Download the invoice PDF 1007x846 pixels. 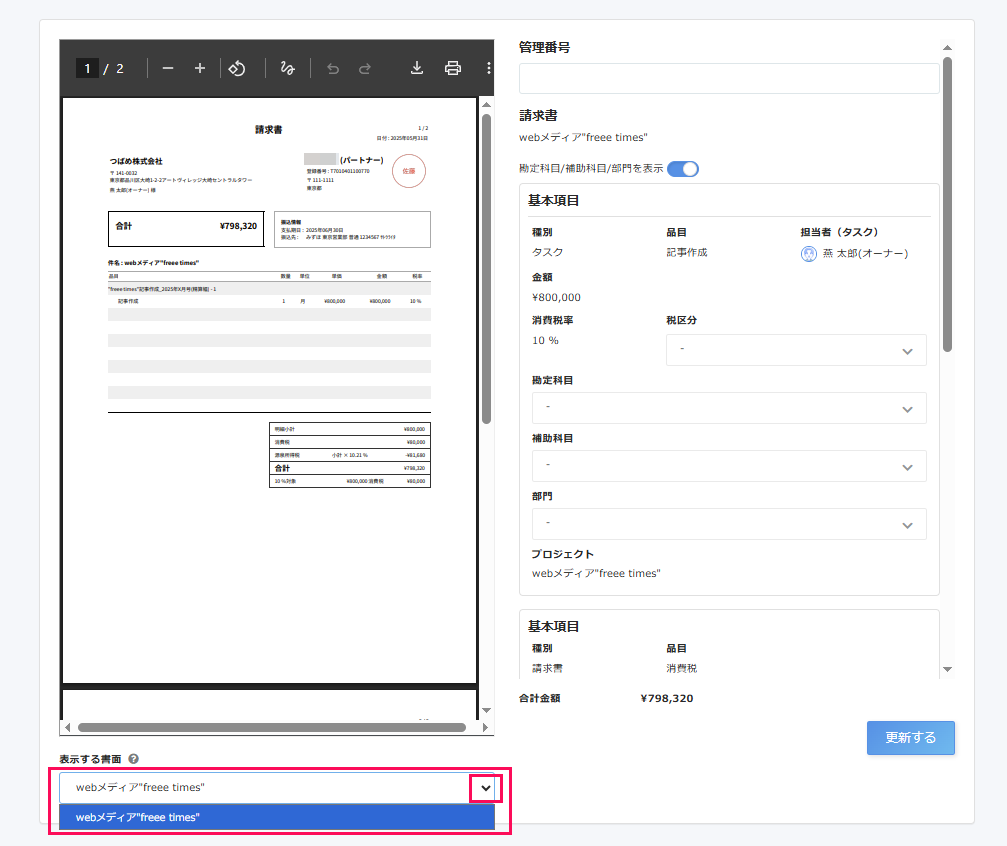[x=416, y=68]
